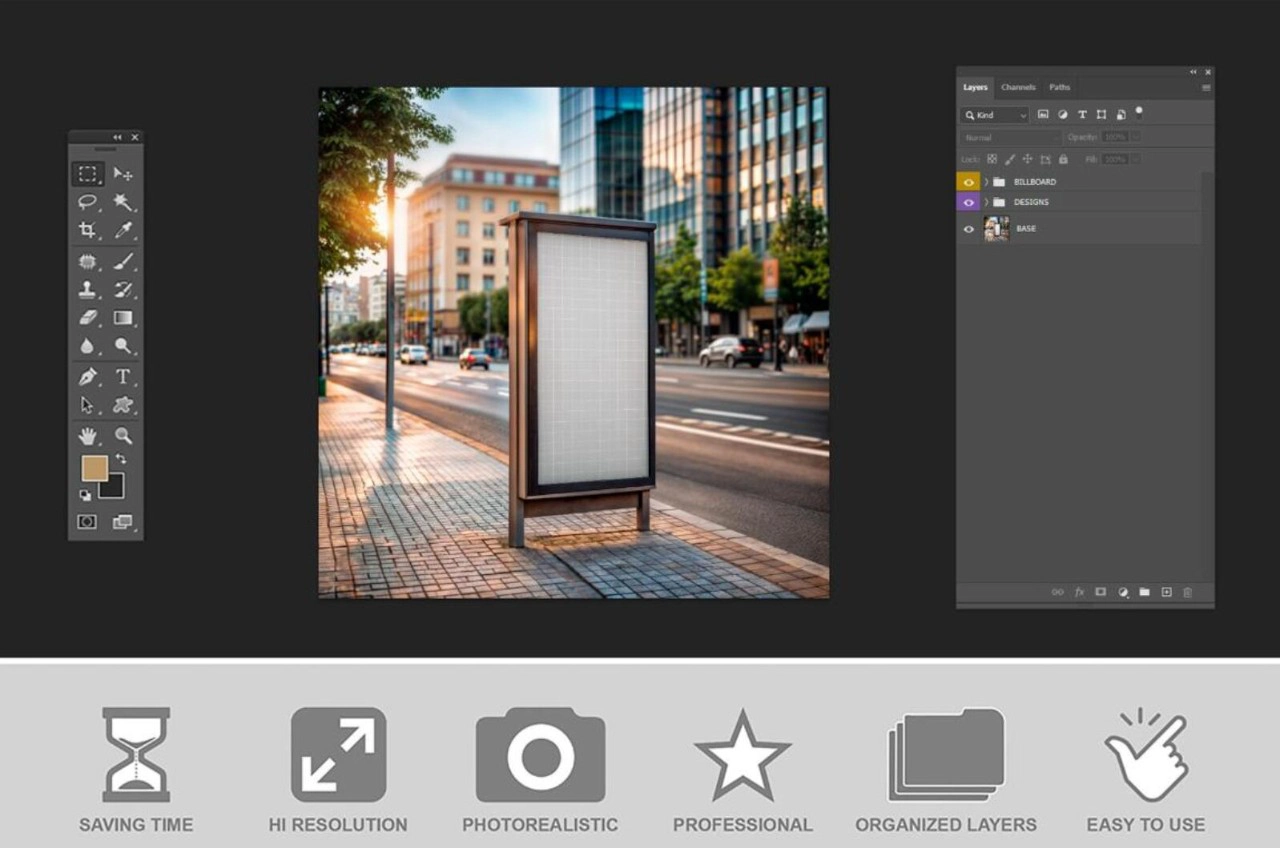Hide the DESIGNS group
Screen dimensions: 1280x848
[x=968, y=202]
